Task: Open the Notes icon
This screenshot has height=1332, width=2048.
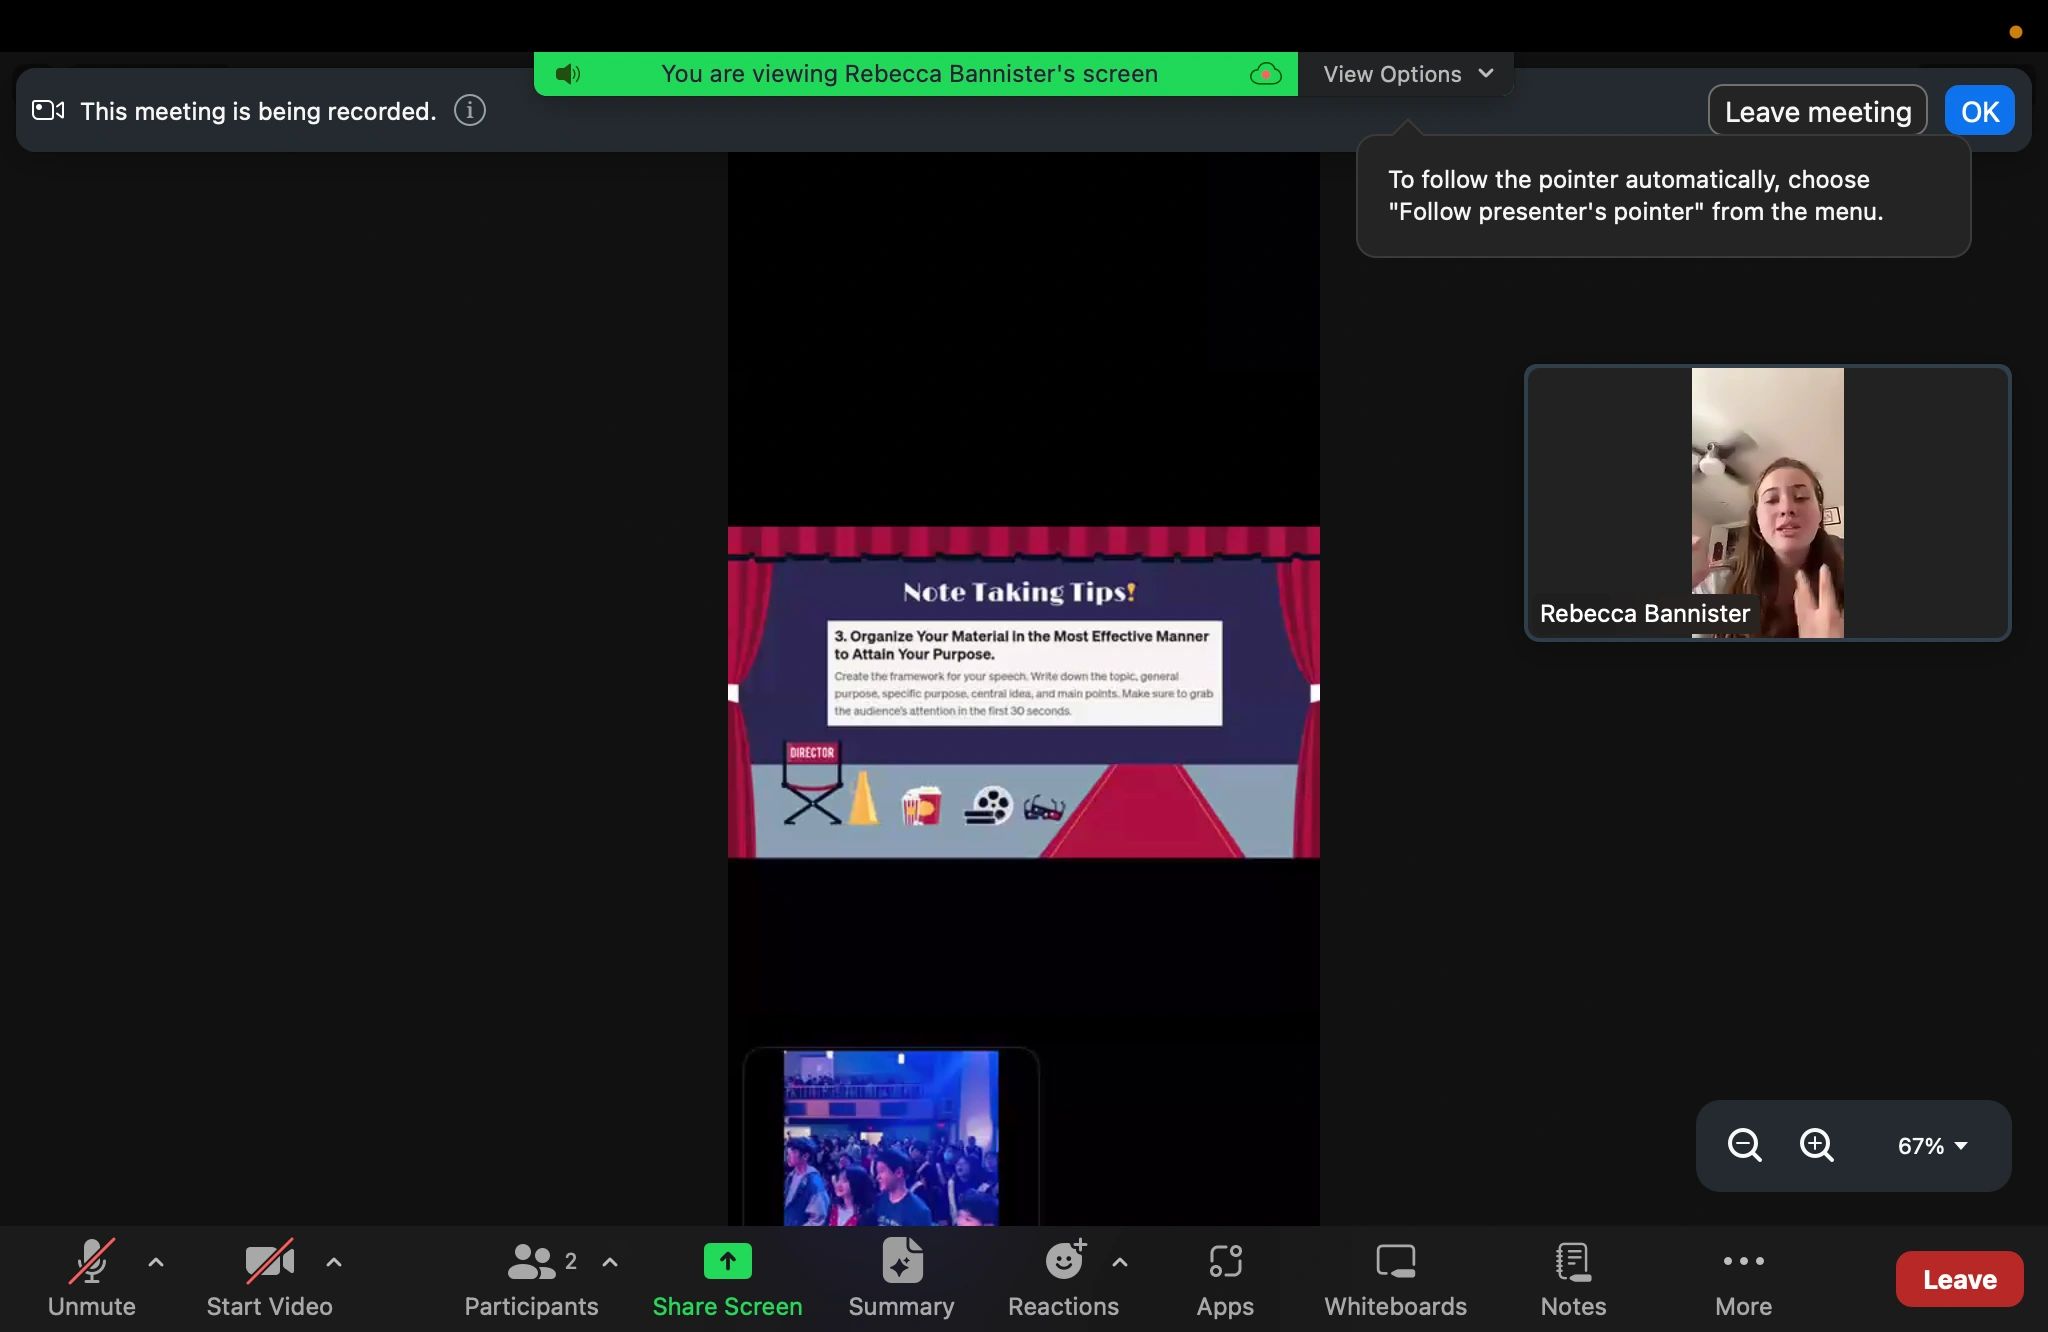Action: (1573, 1262)
